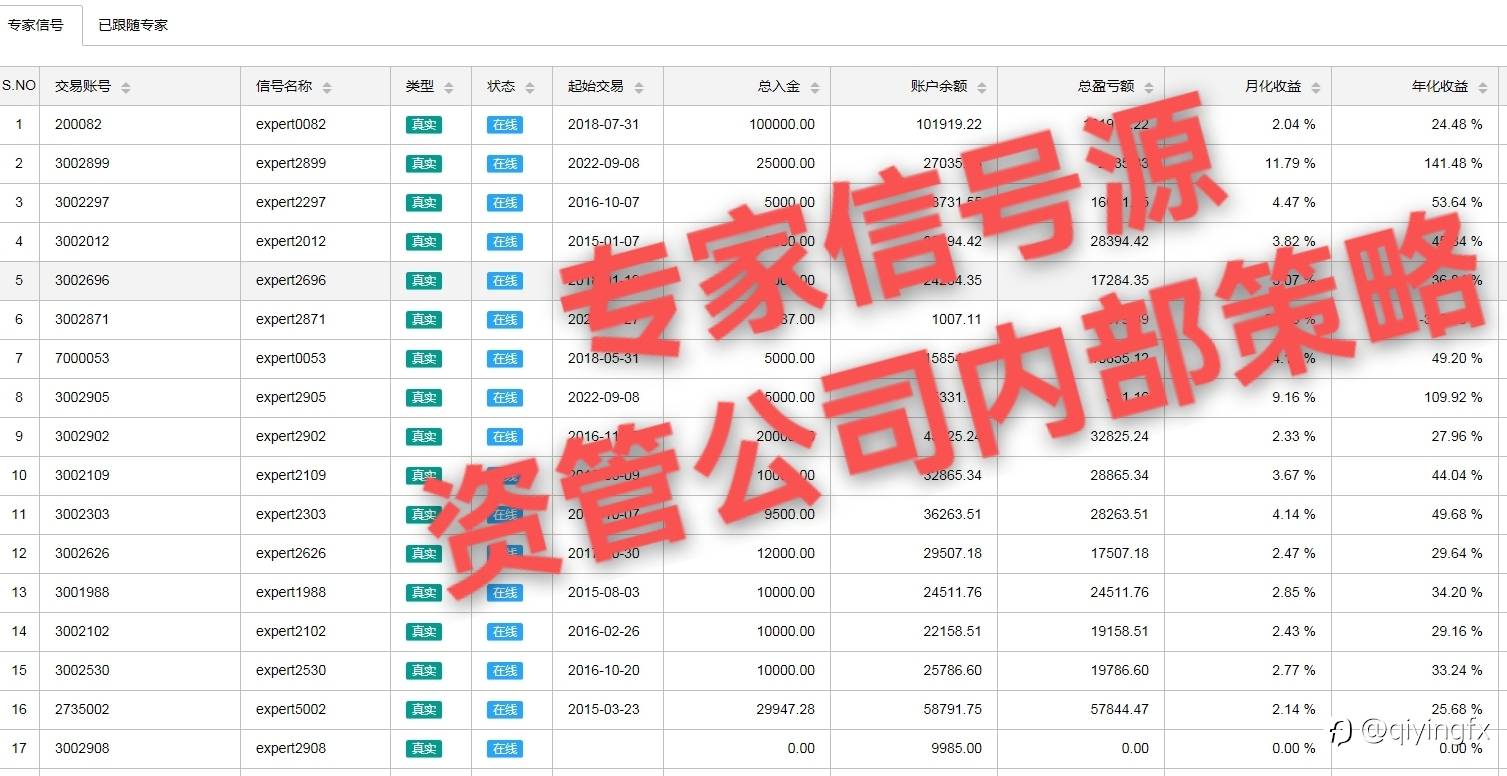Select account number 200082
The height and width of the screenshot is (776, 1507).
point(78,125)
